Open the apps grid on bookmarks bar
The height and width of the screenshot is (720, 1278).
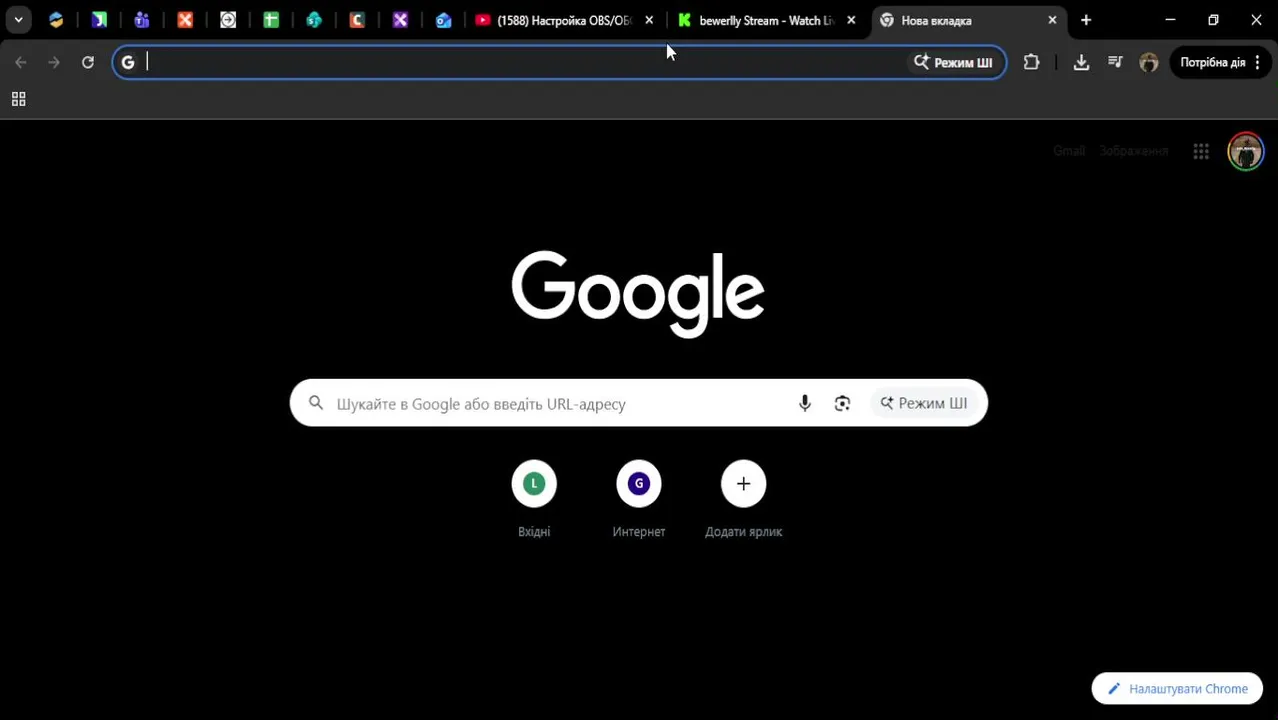pos(18,99)
